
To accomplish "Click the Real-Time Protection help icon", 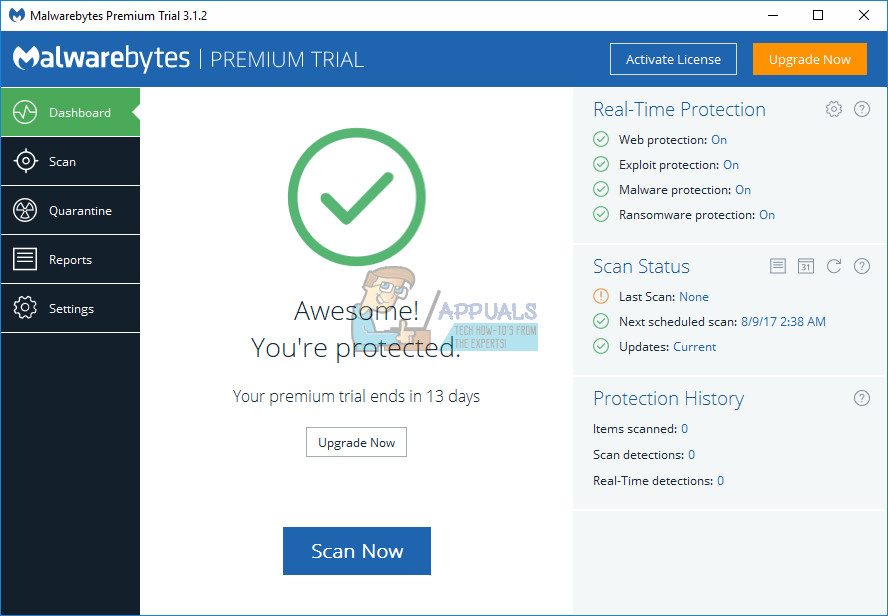I will (861, 109).
